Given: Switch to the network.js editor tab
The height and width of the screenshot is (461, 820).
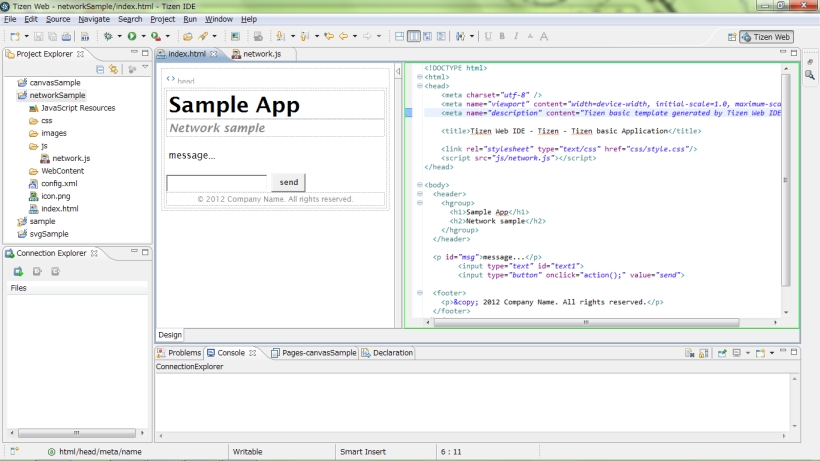Looking at the screenshot, I should 257,54.
